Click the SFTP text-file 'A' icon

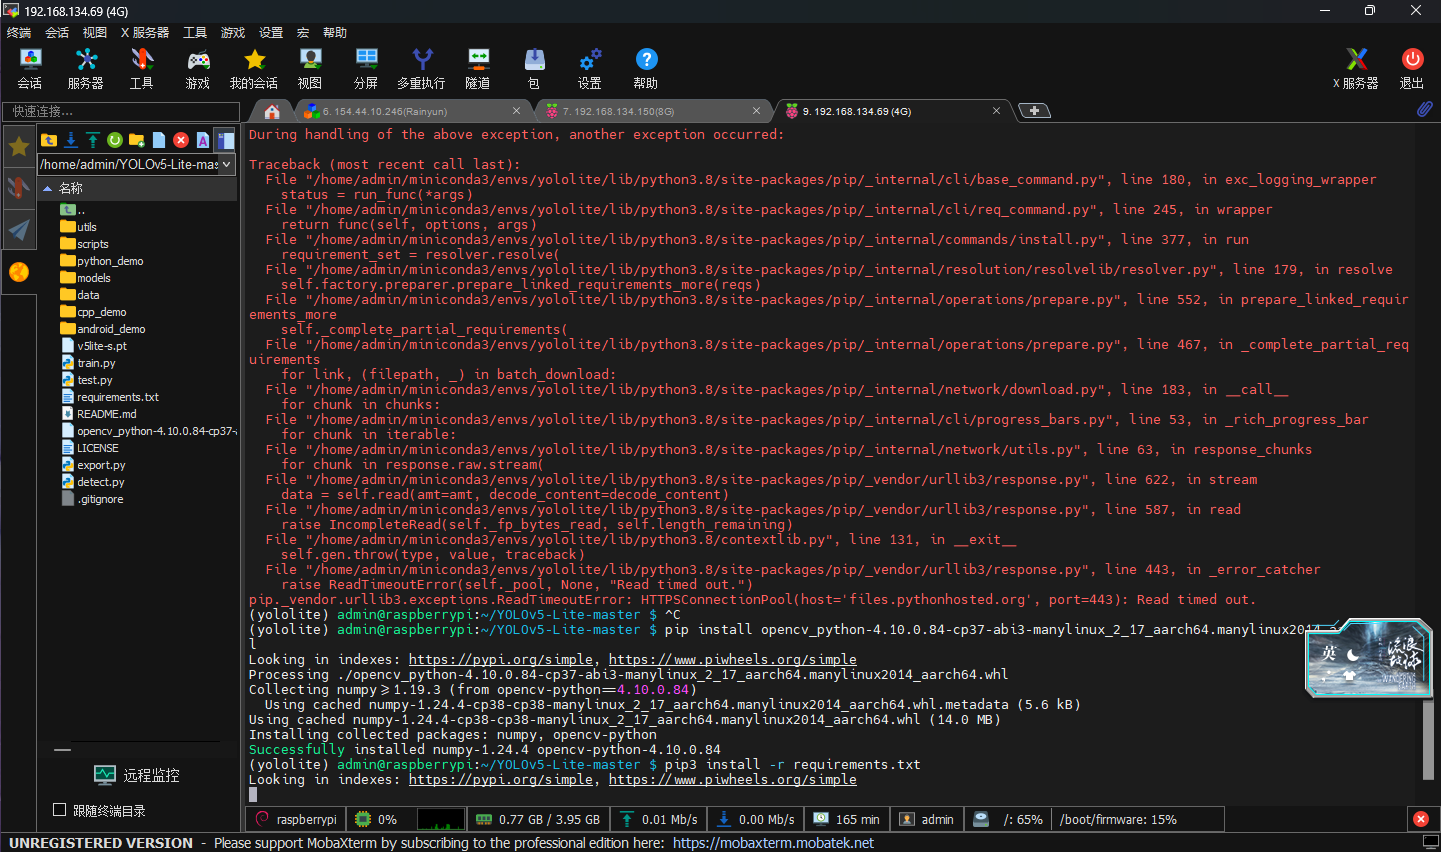(203, 140)
